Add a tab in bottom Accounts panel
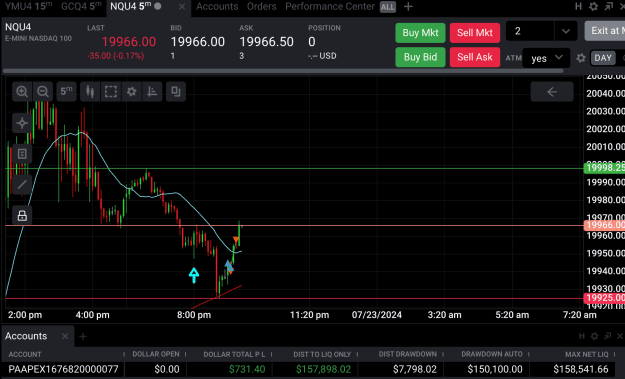625x379 pixels. pyautogui.click(x=83, y=336)
